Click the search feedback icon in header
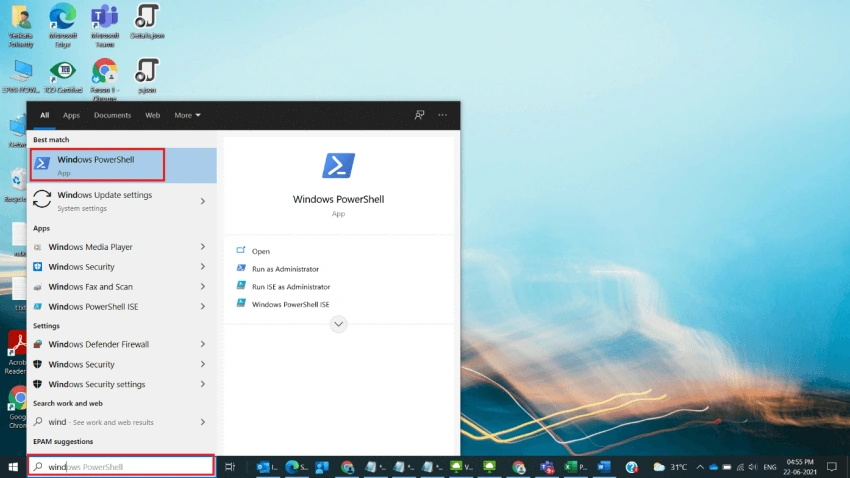Image resolution: width=850 pixels, height=478 pixels. [419, 115]
